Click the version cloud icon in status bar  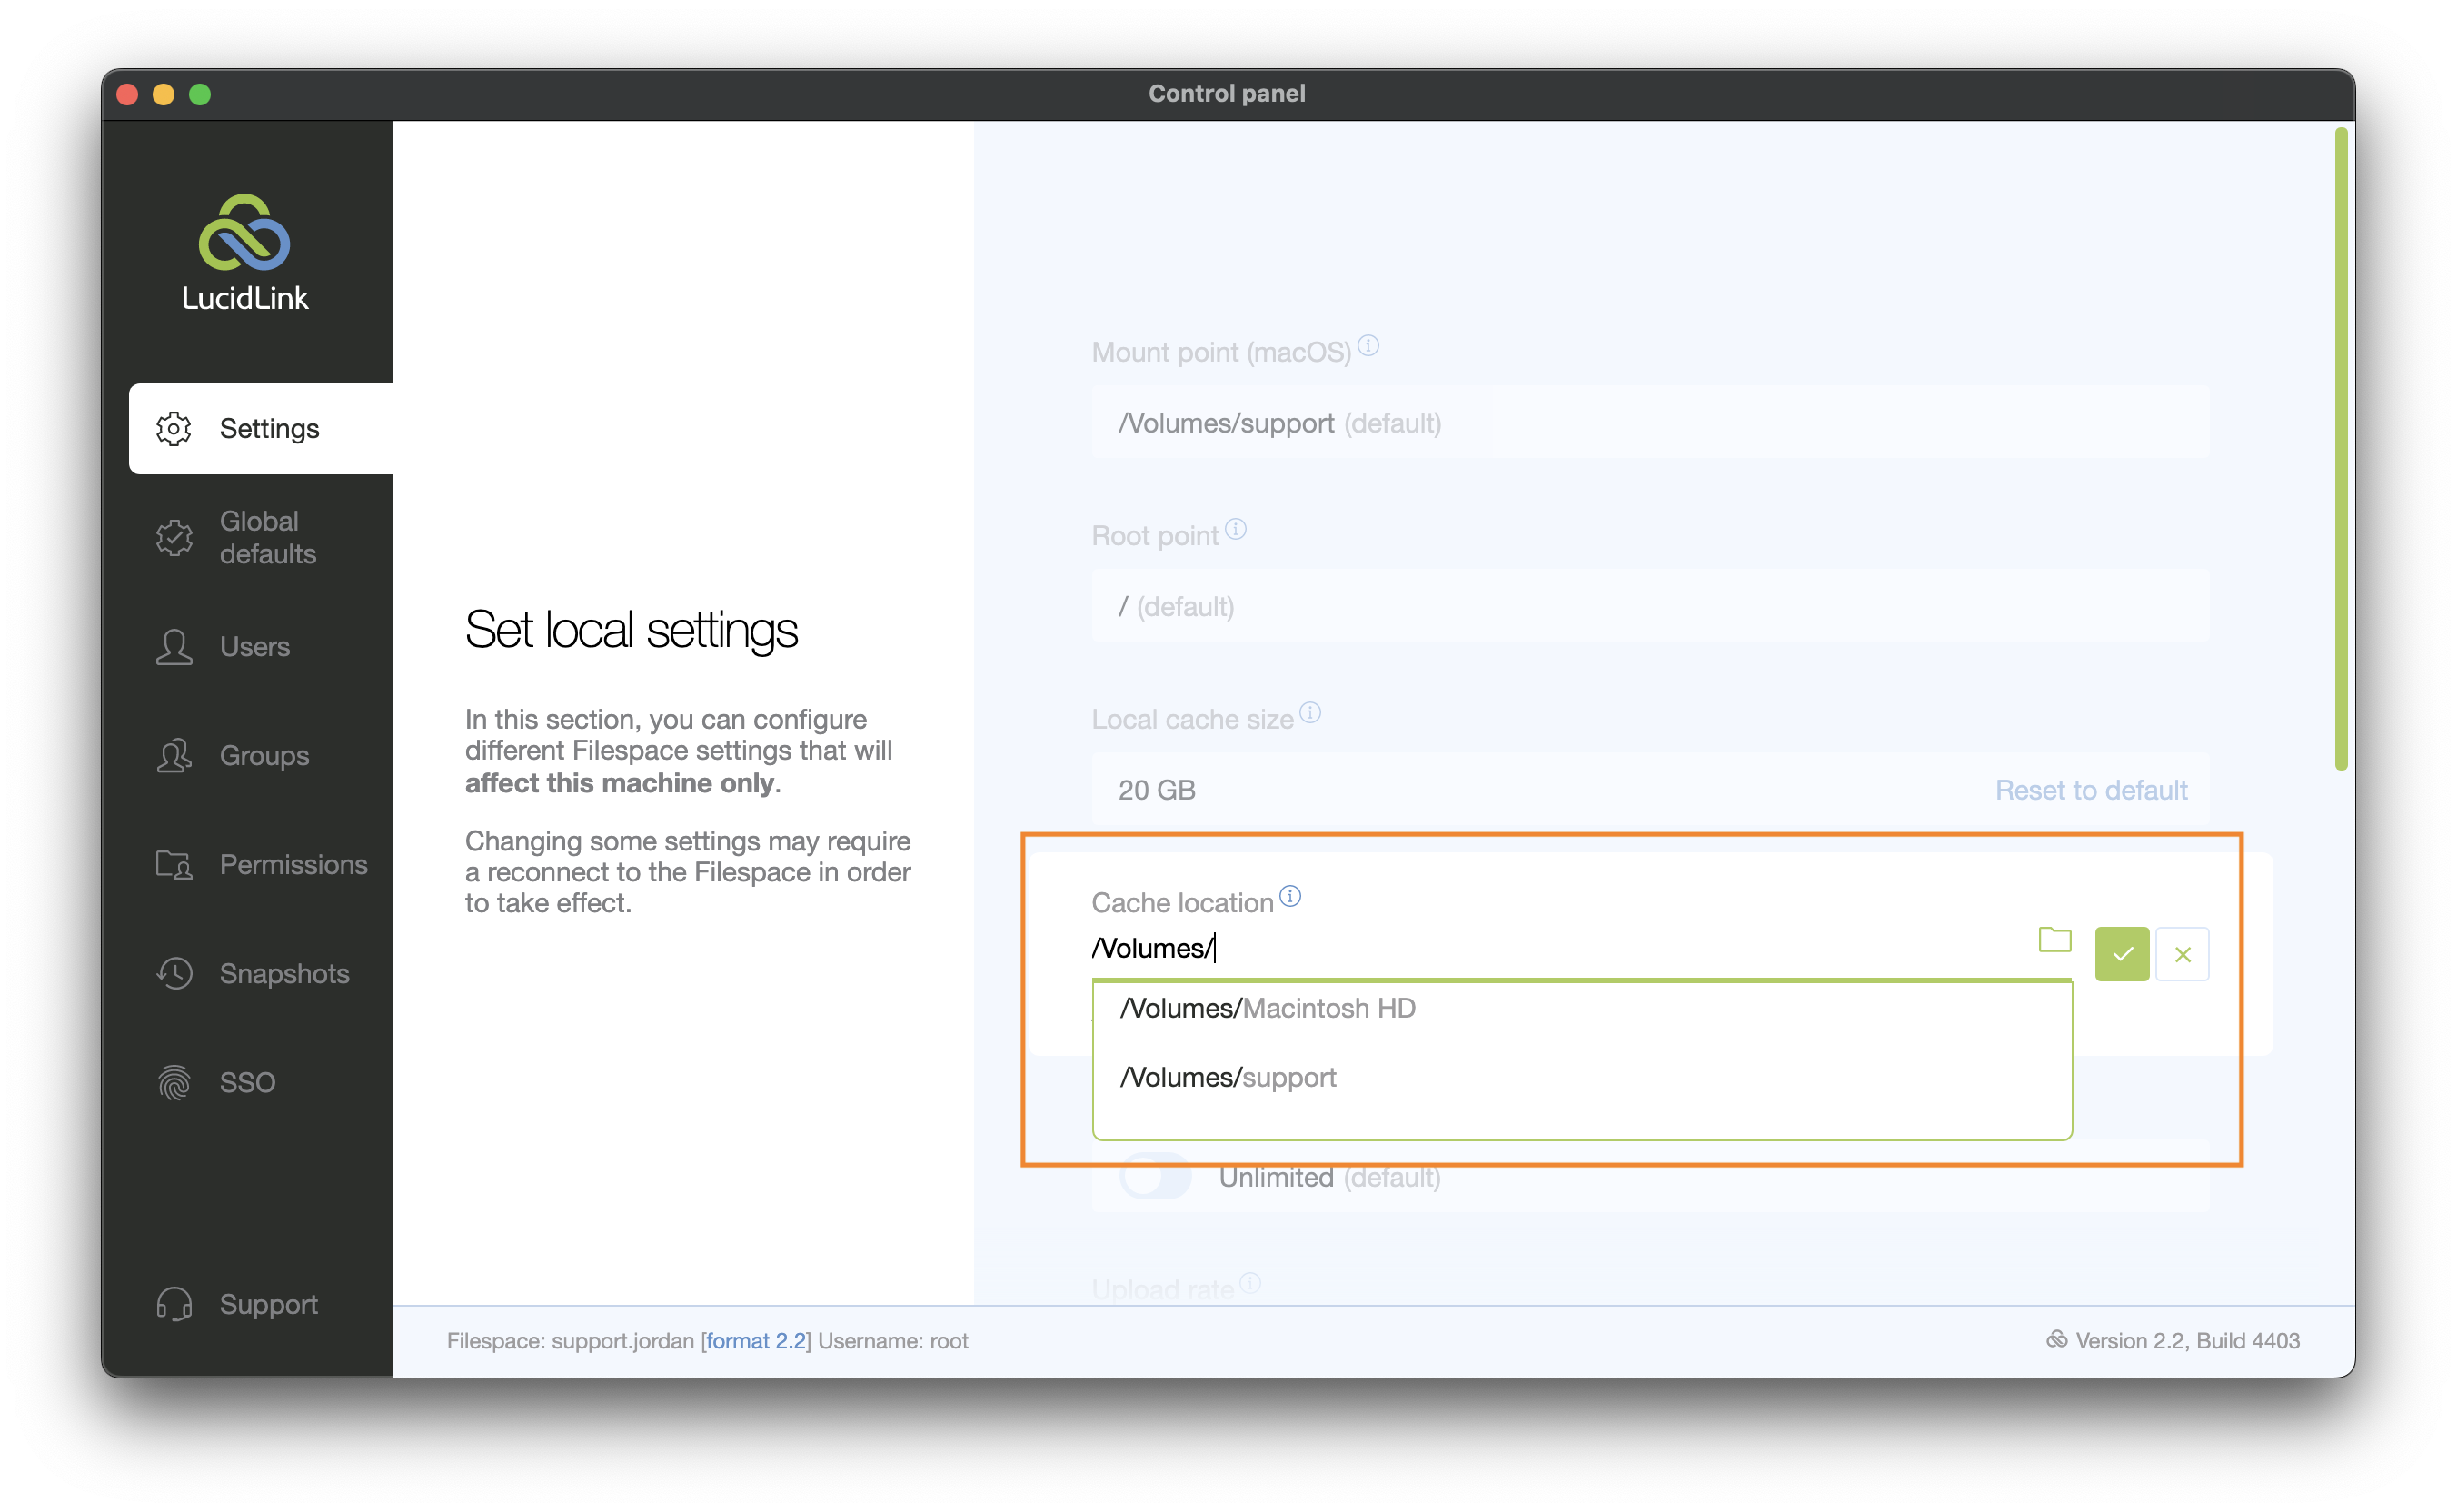2057,1340
